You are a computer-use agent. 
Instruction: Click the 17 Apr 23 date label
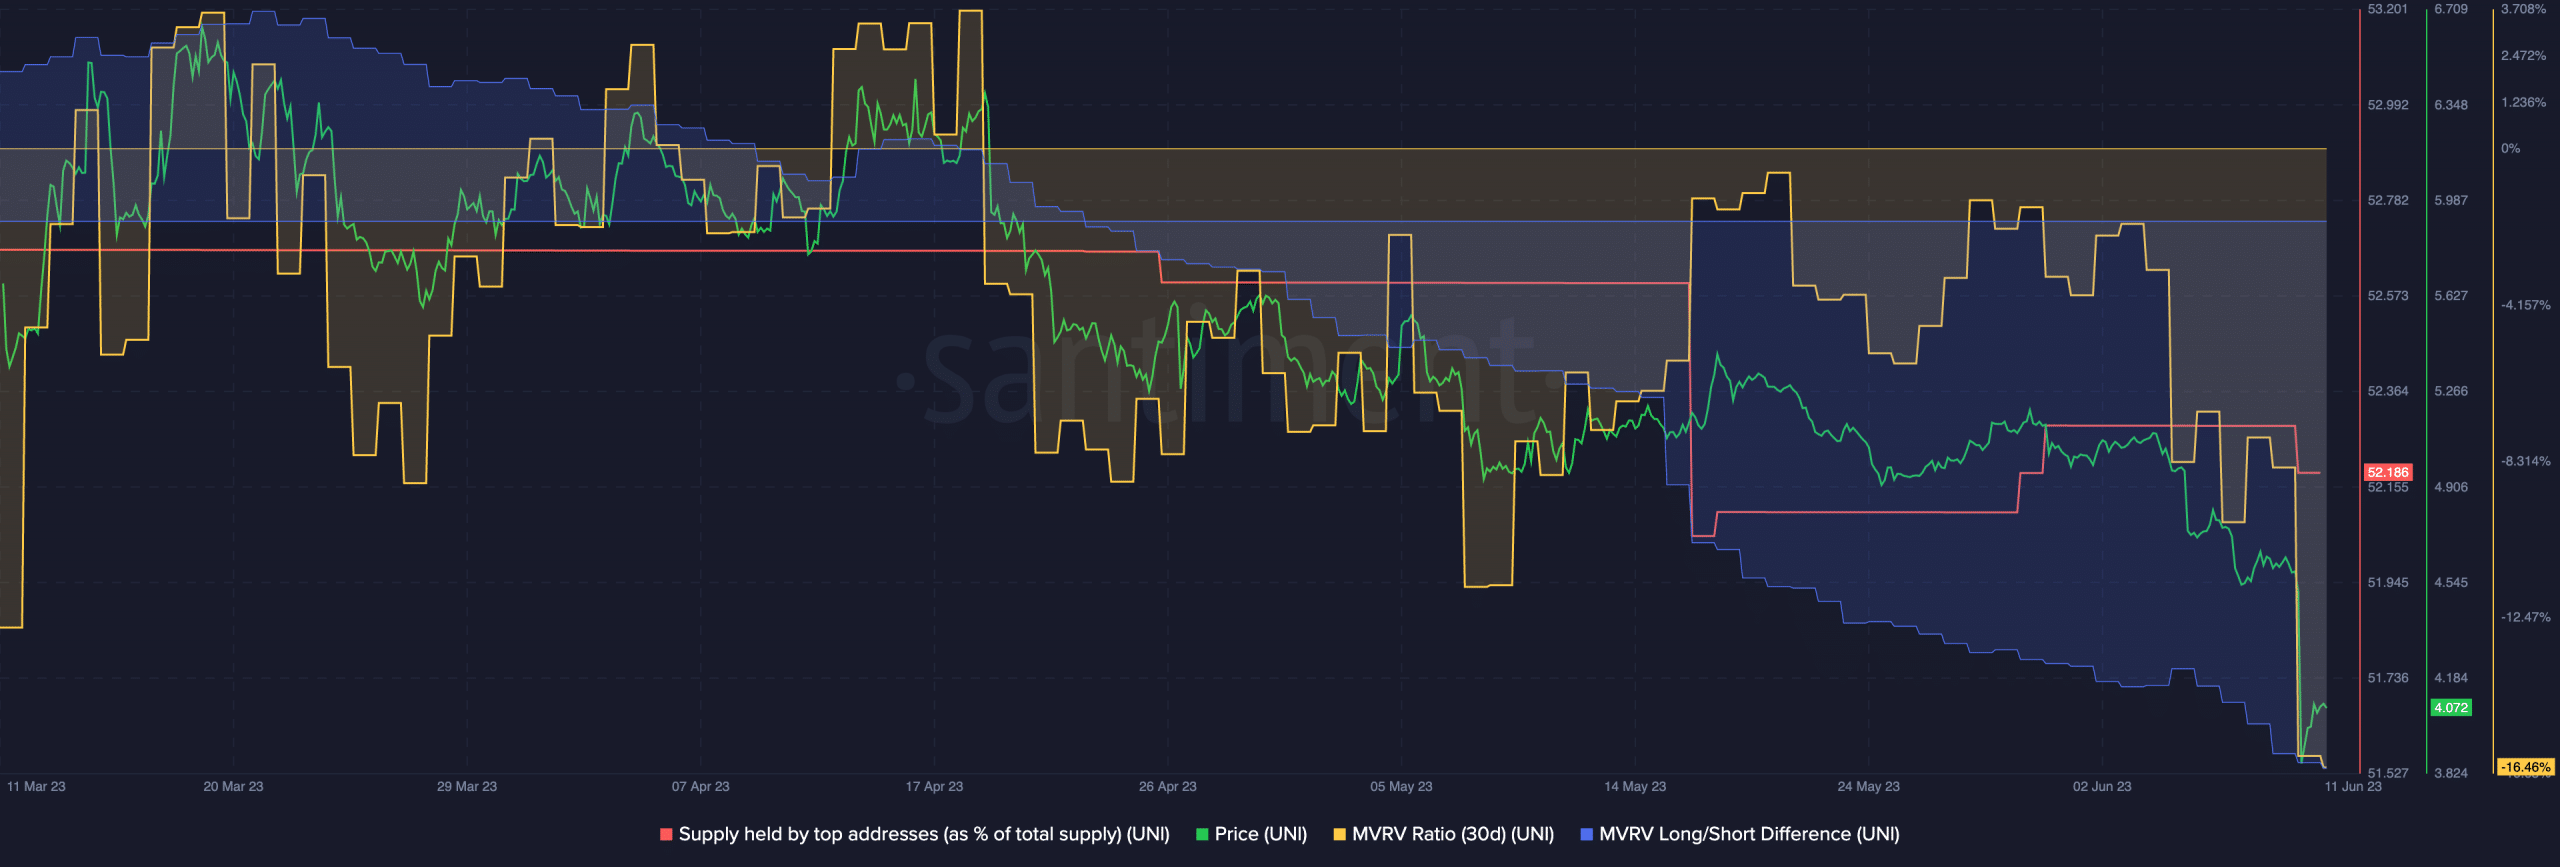934,787
